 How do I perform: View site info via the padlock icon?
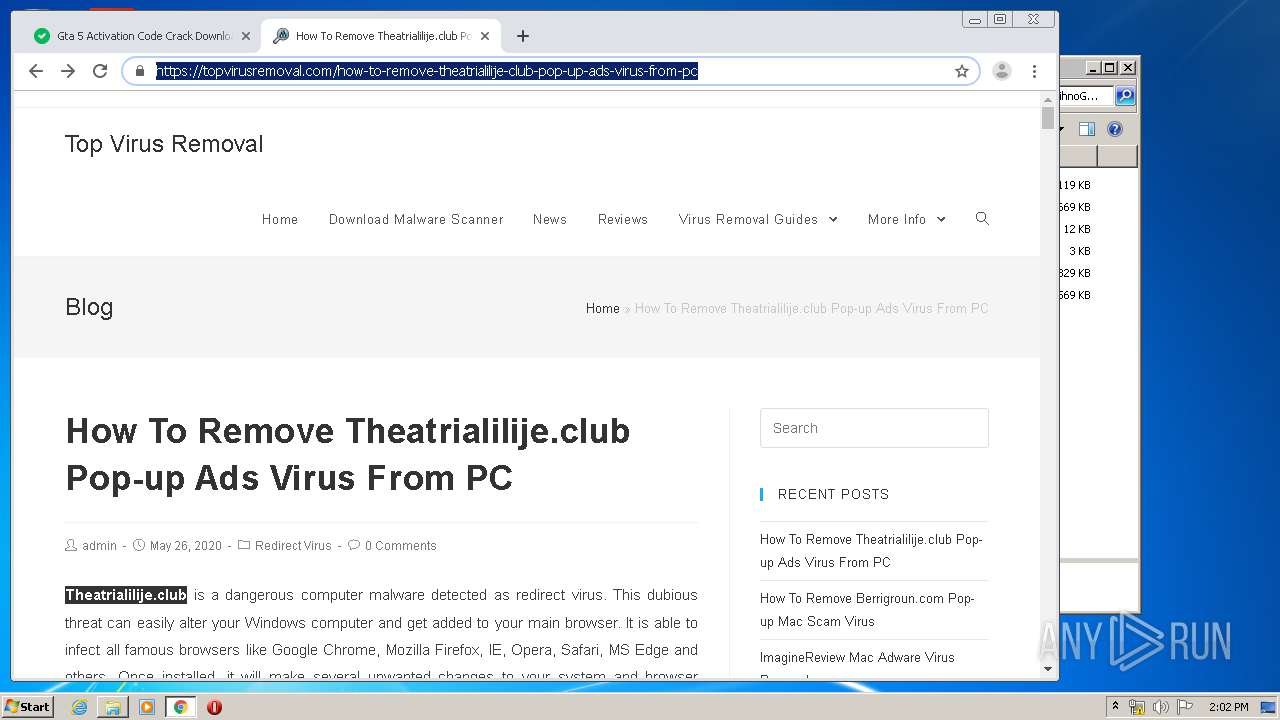pyautogui.click(x=140, y=71)
